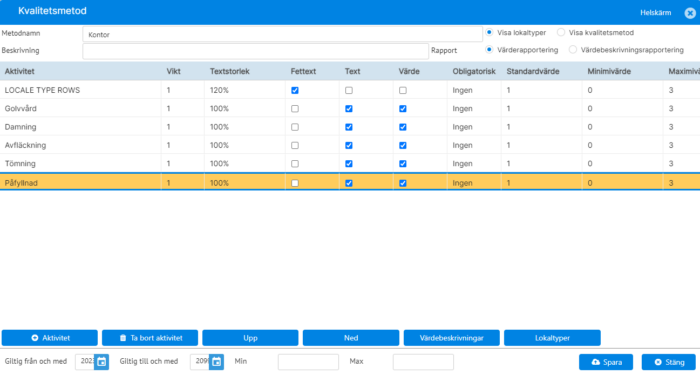Enable Fettext for Tömning row

click(x=295, y=163)
